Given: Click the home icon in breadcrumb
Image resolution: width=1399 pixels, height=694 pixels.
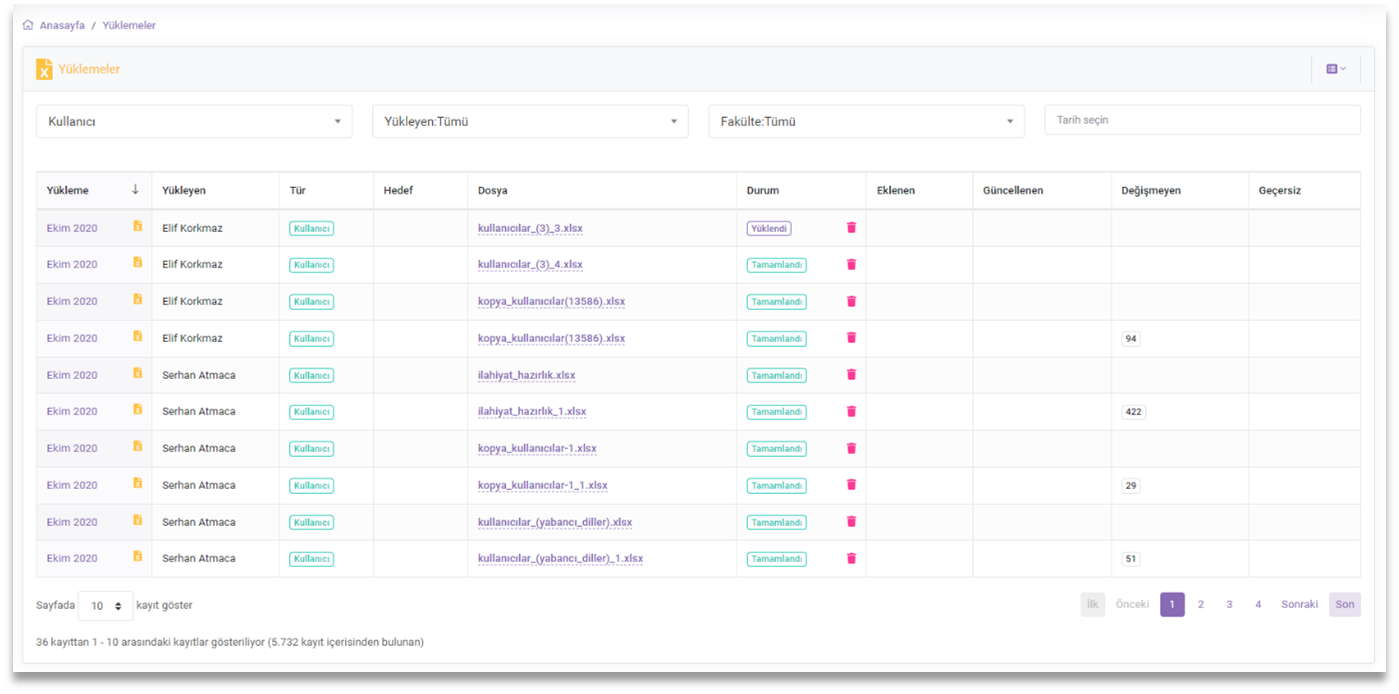Looking at the screenshot, I should (x=28, y=25).
